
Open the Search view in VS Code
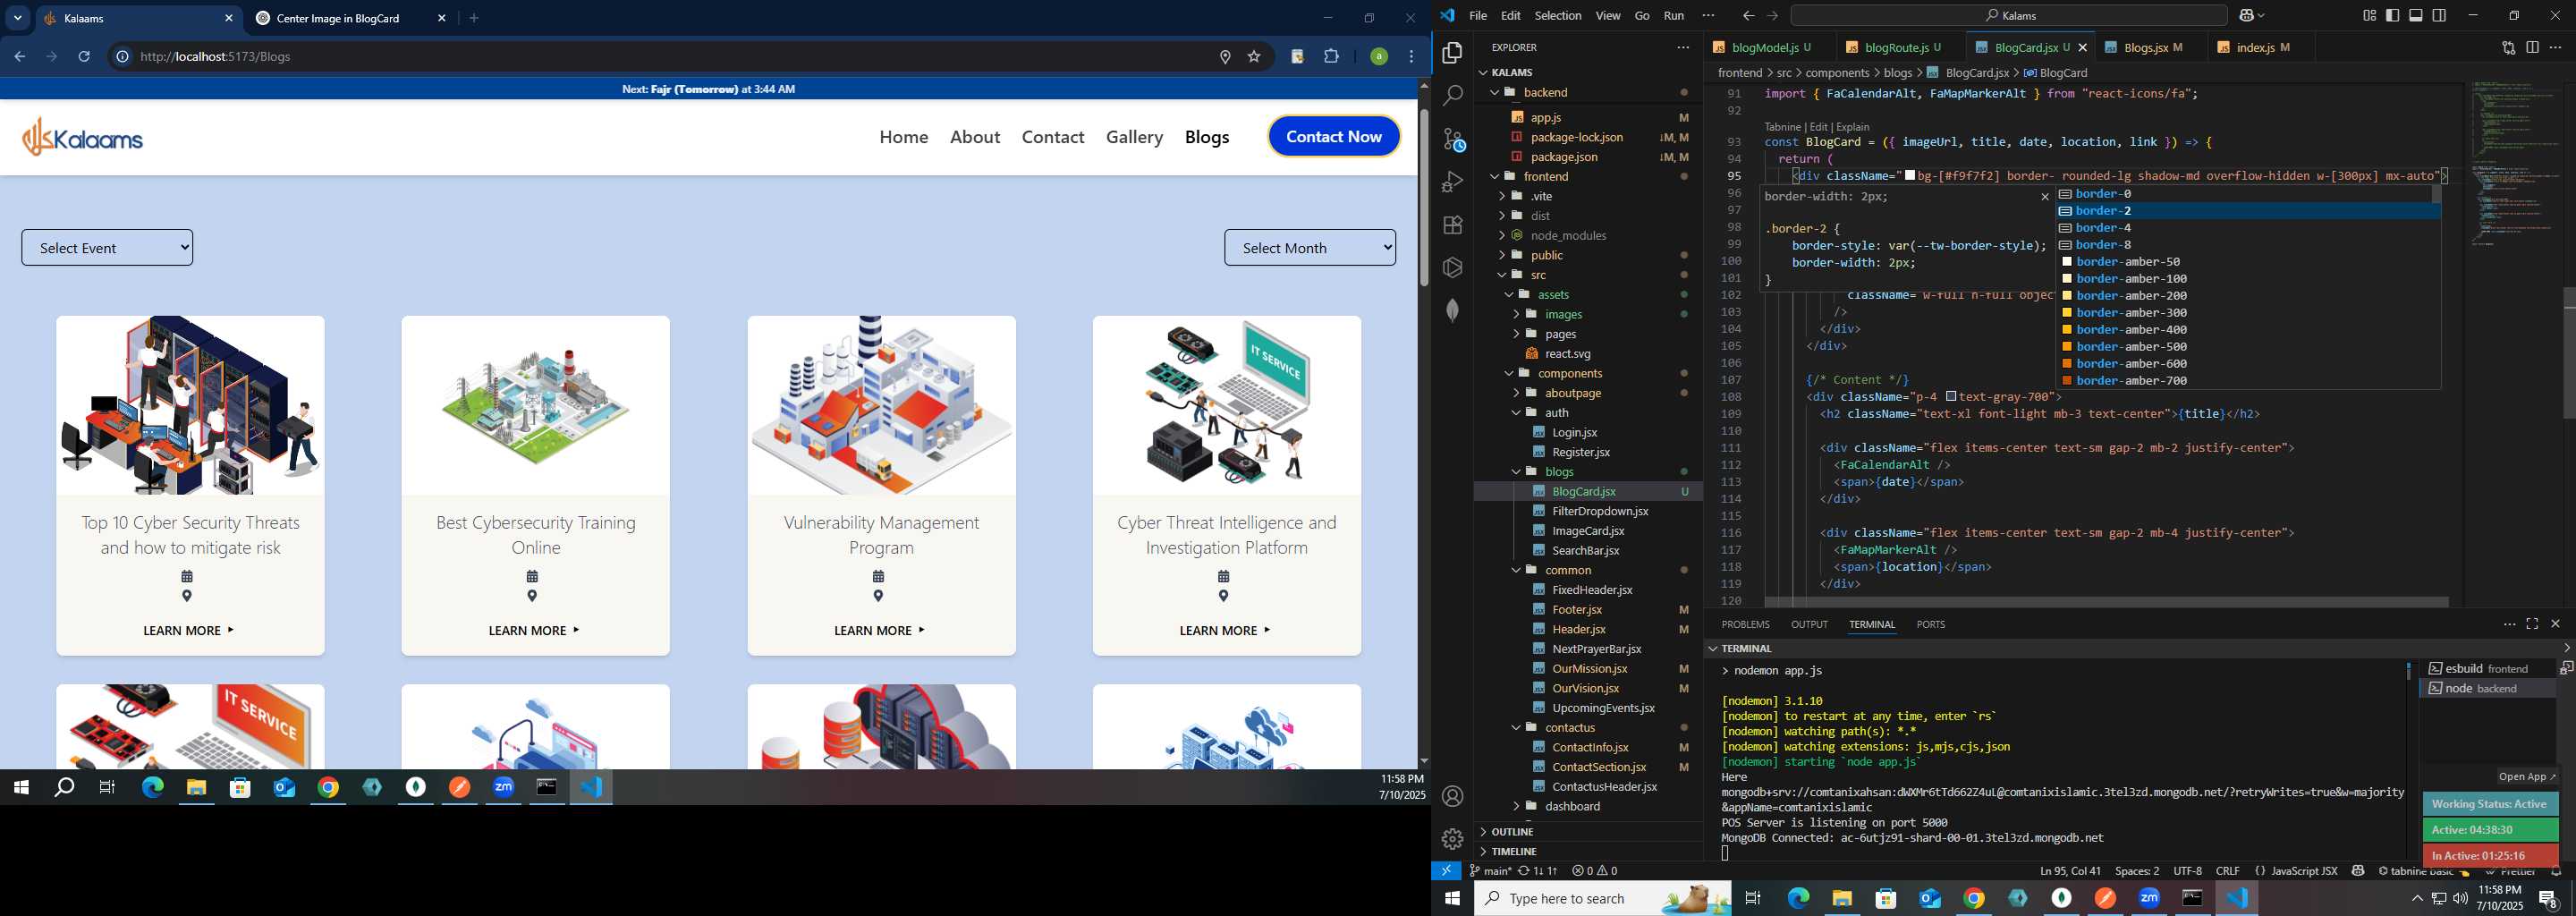(x=1452, y=96)
